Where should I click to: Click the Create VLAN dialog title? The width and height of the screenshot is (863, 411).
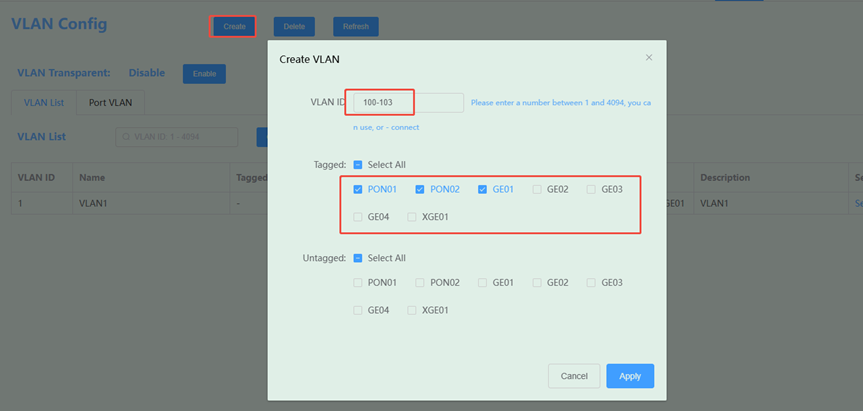click(309, 59)
